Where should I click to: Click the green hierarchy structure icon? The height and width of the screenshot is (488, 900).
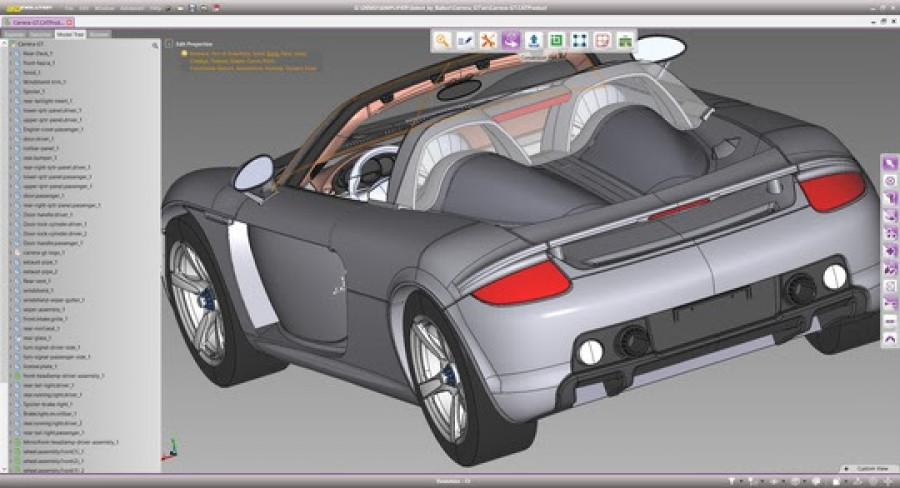[625, 41]
